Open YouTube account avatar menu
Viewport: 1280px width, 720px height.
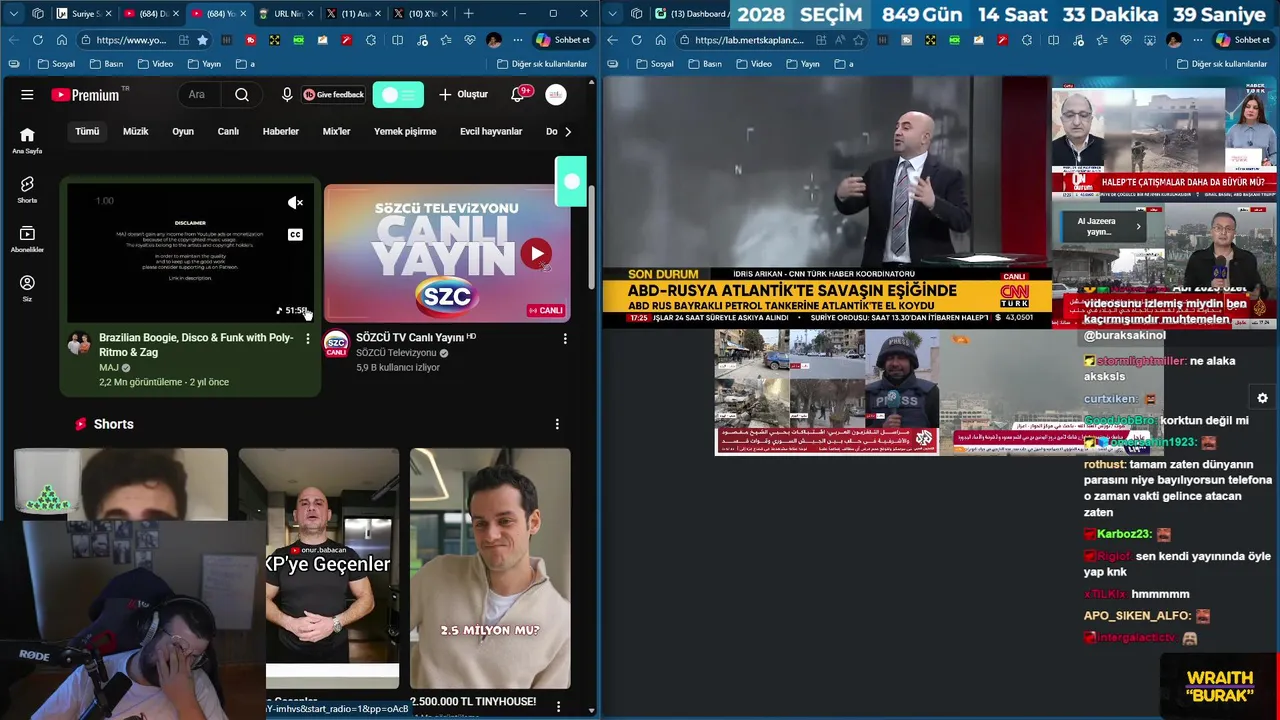click(x=556, y=95)
